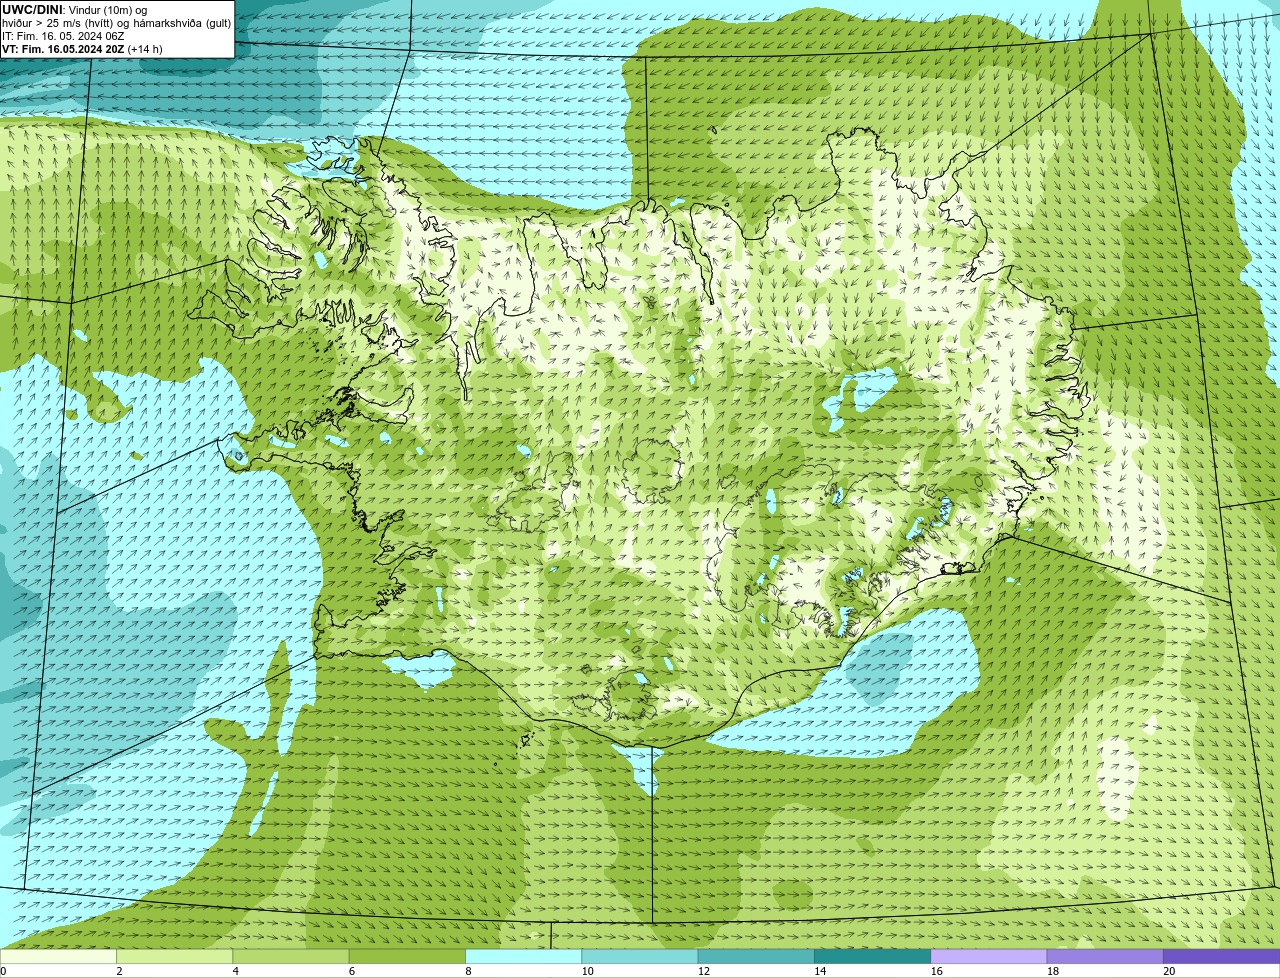
Task: Click the 6–8 m/s dark green swatch
Action: [x=407, y=957]
